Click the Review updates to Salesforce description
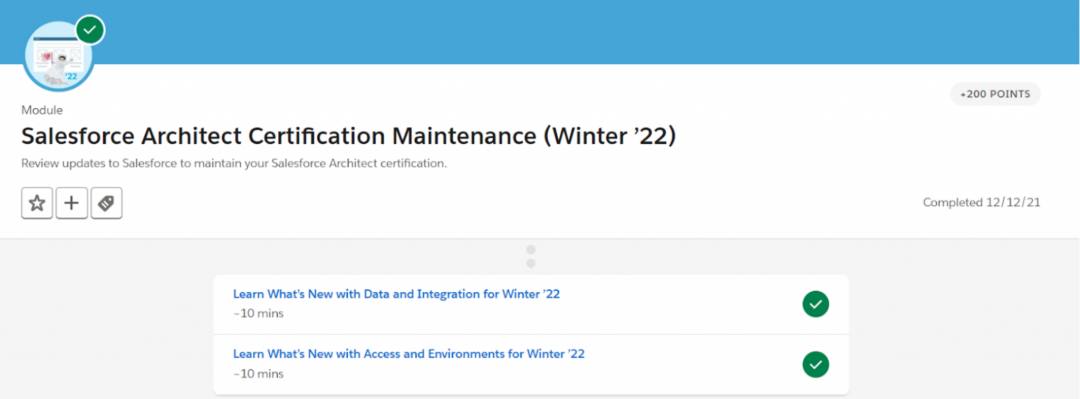The width and height of the screenshot is (1080, 399). pos(235,165)
